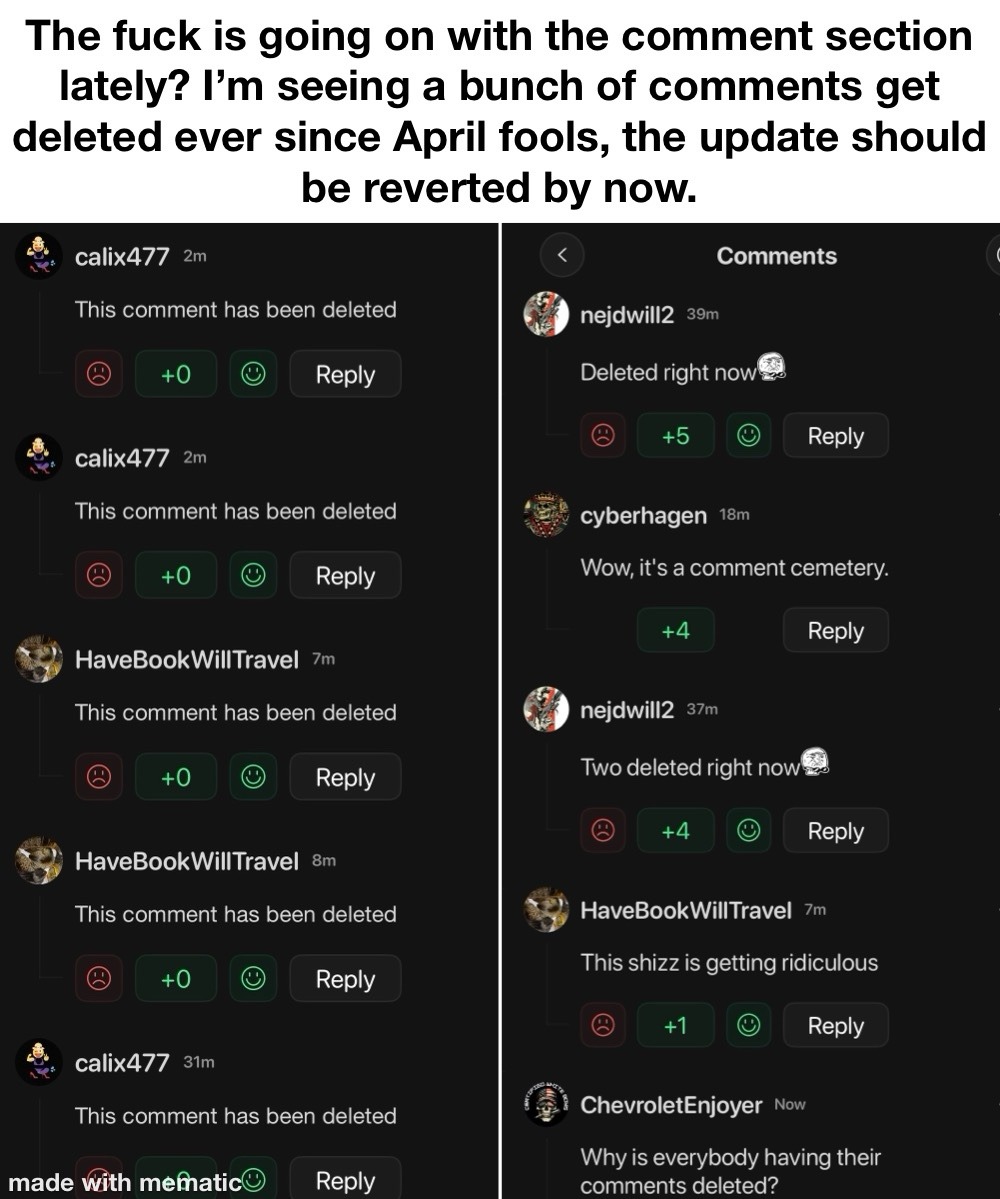Click the +5 vote count on nejdwill2's comment
1000x1199 pixels.
[675, 435]
